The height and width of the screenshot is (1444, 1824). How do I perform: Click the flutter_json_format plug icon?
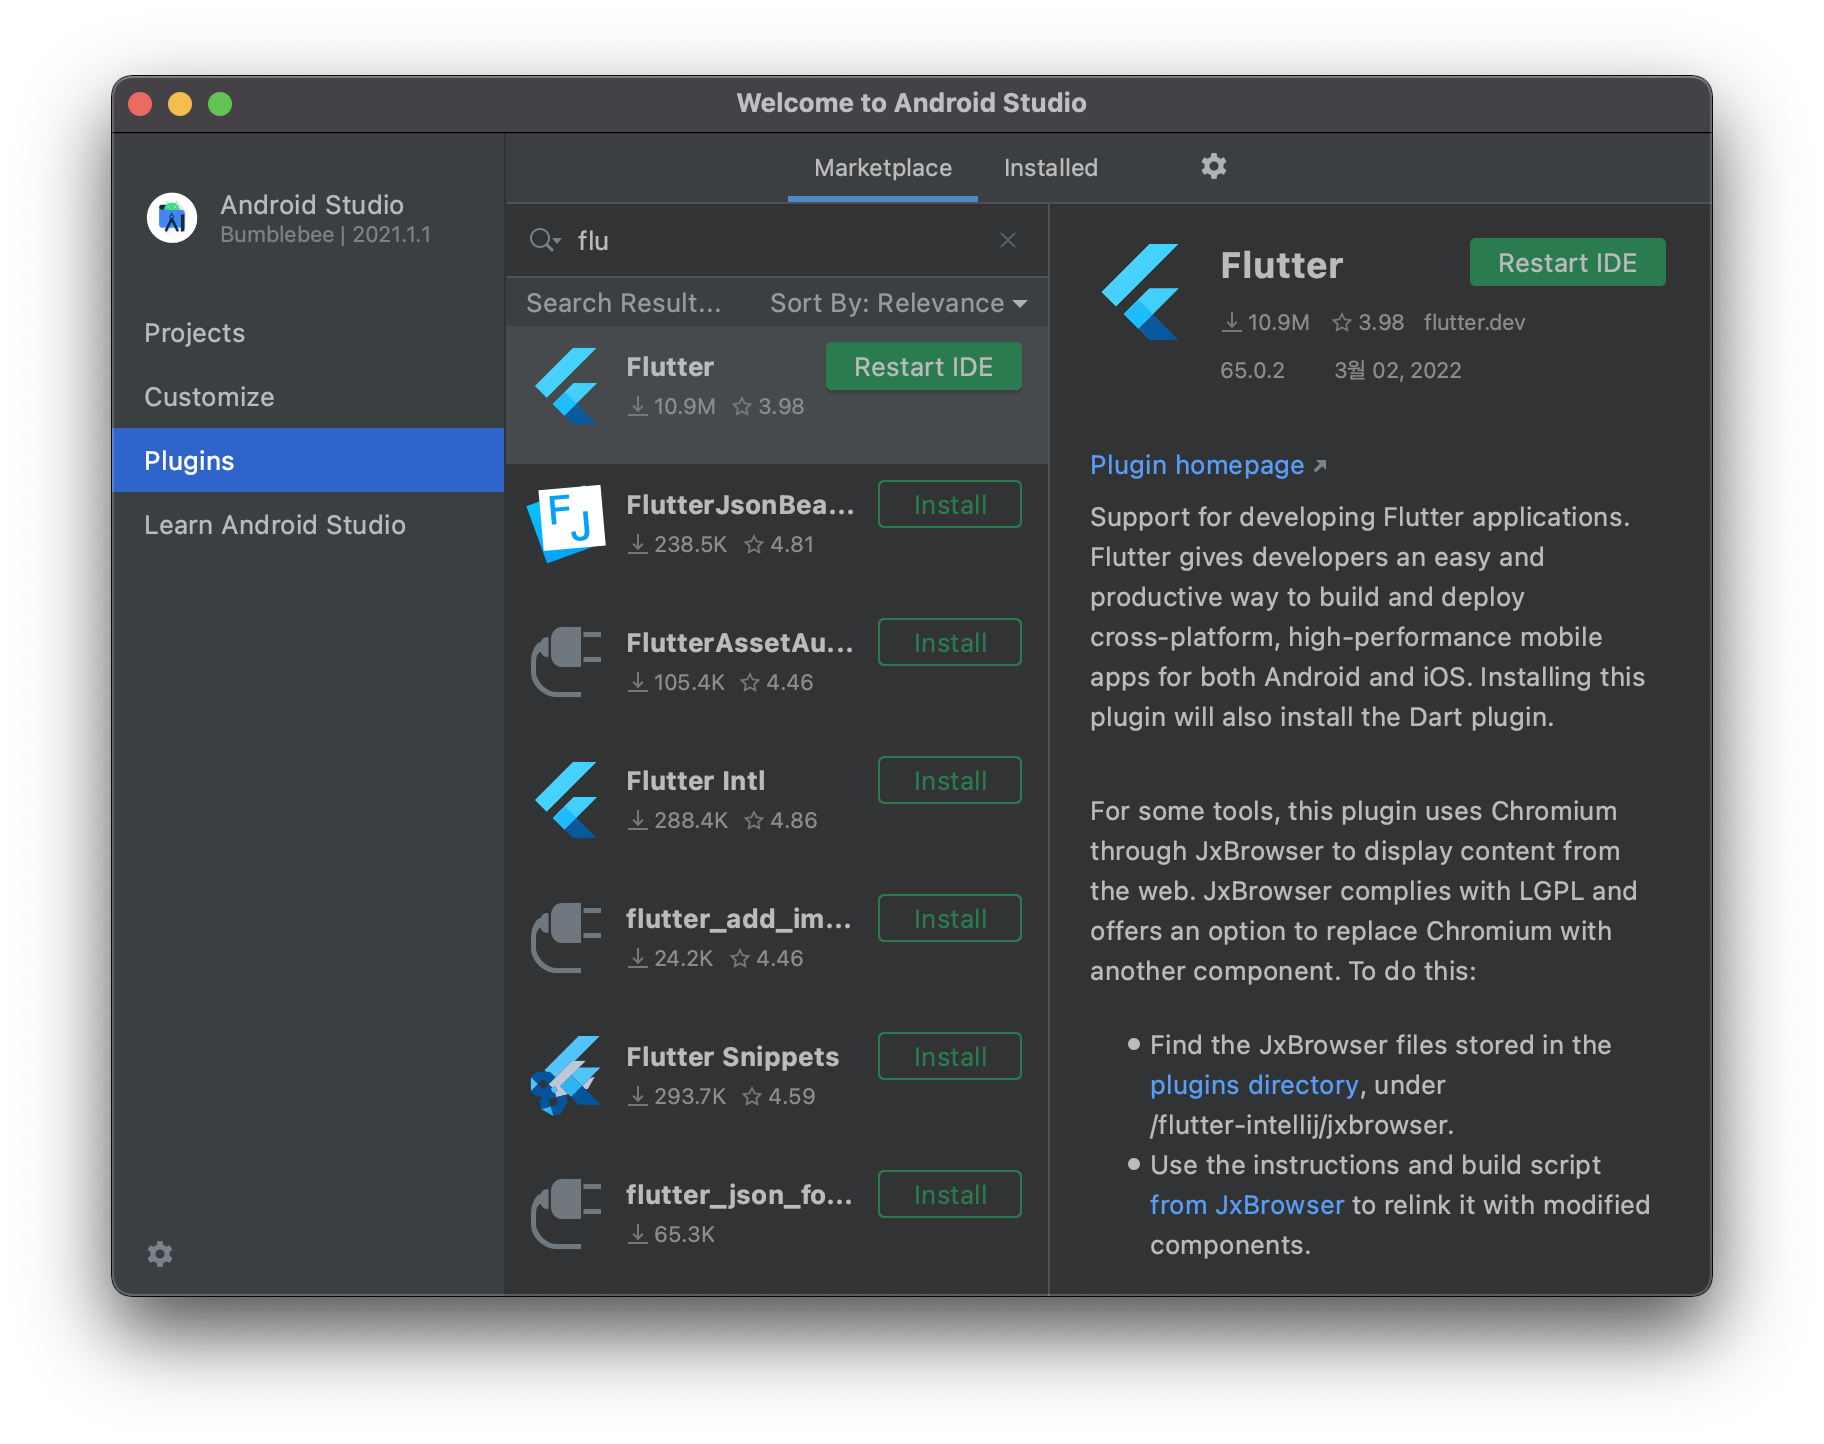pos(567,1213)
